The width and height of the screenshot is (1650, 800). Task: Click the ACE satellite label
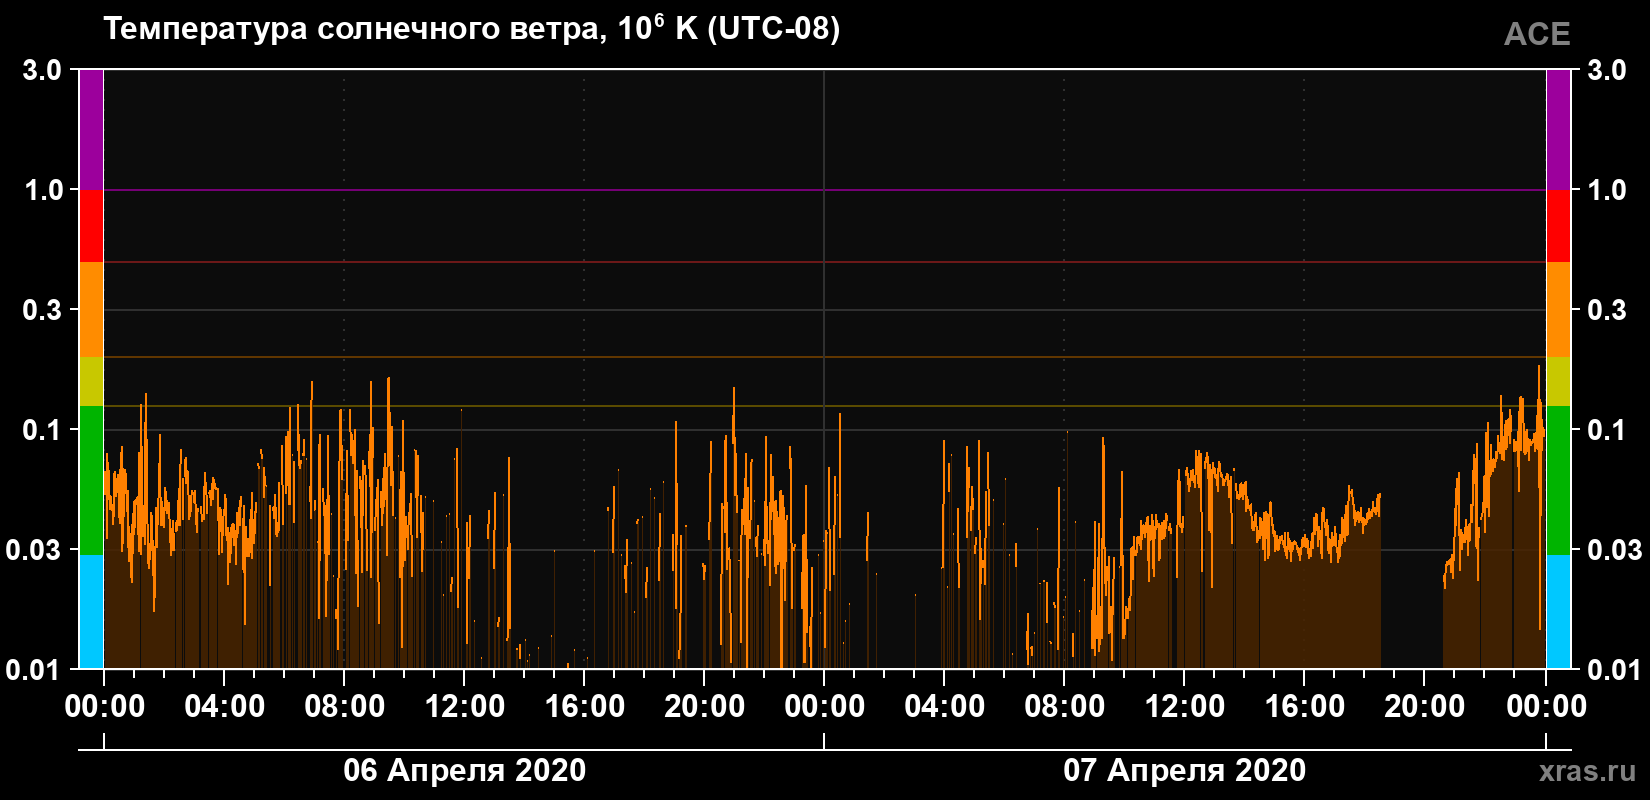click(x=1537, y=34)
